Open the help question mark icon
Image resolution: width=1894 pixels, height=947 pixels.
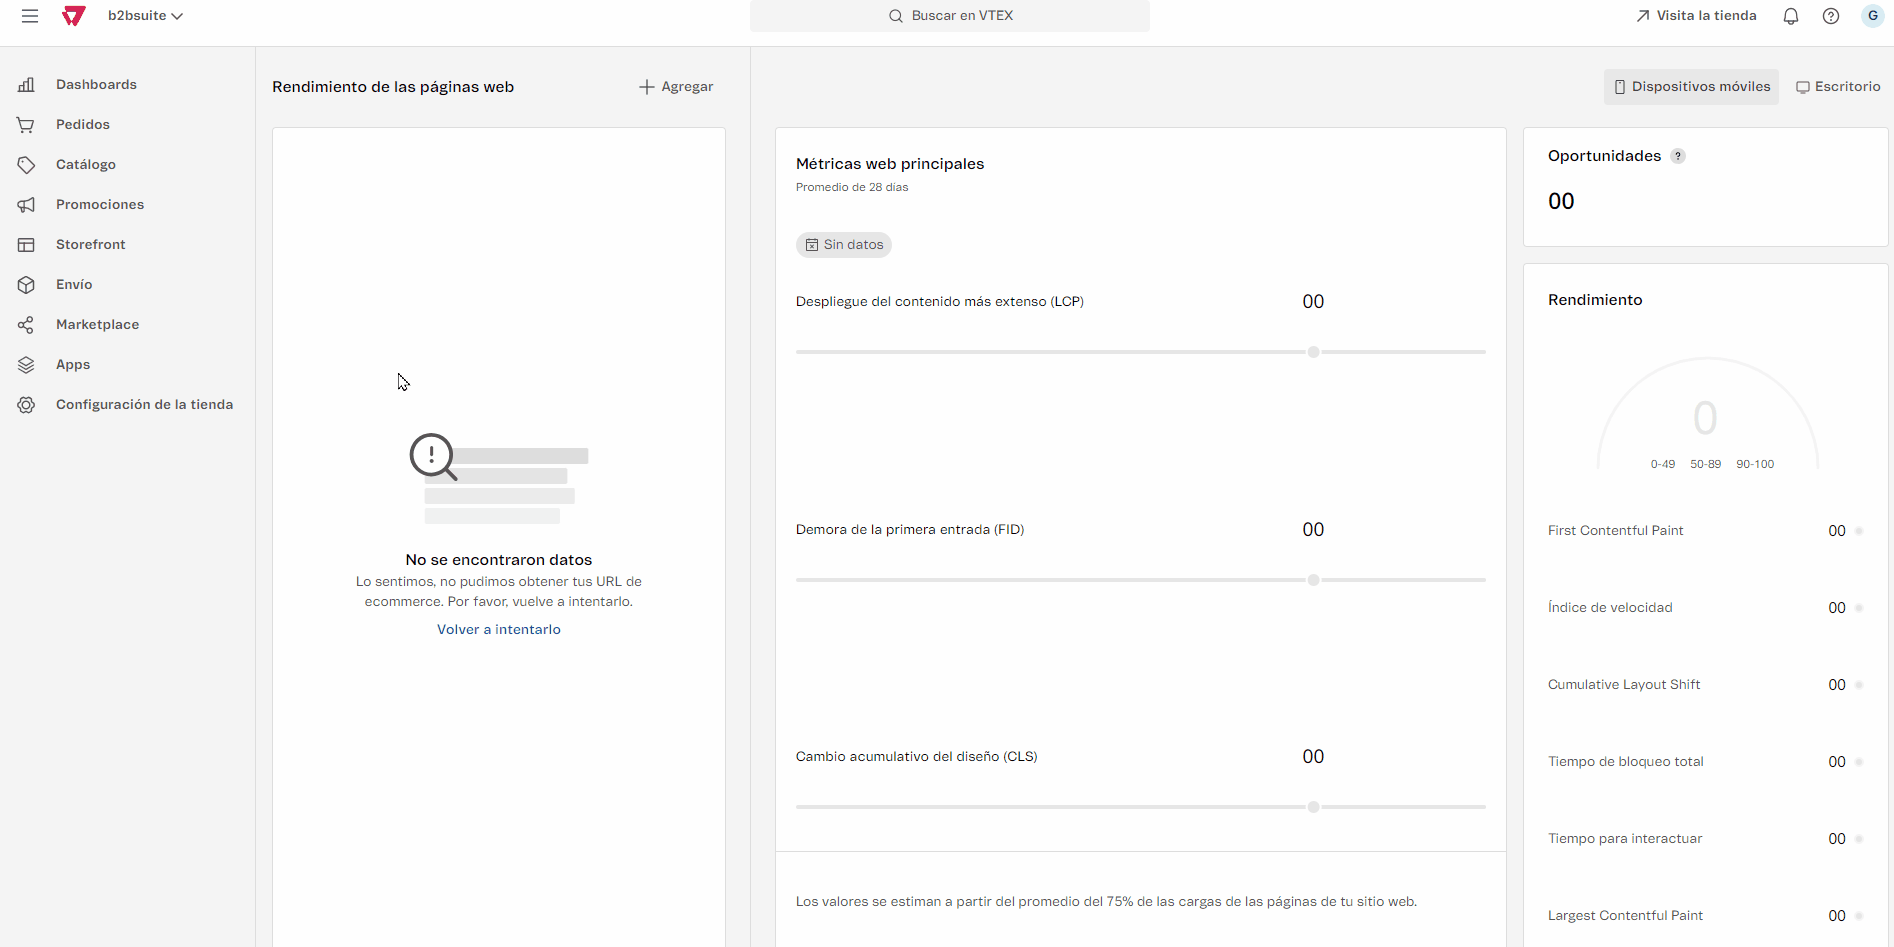(1830, 16)
